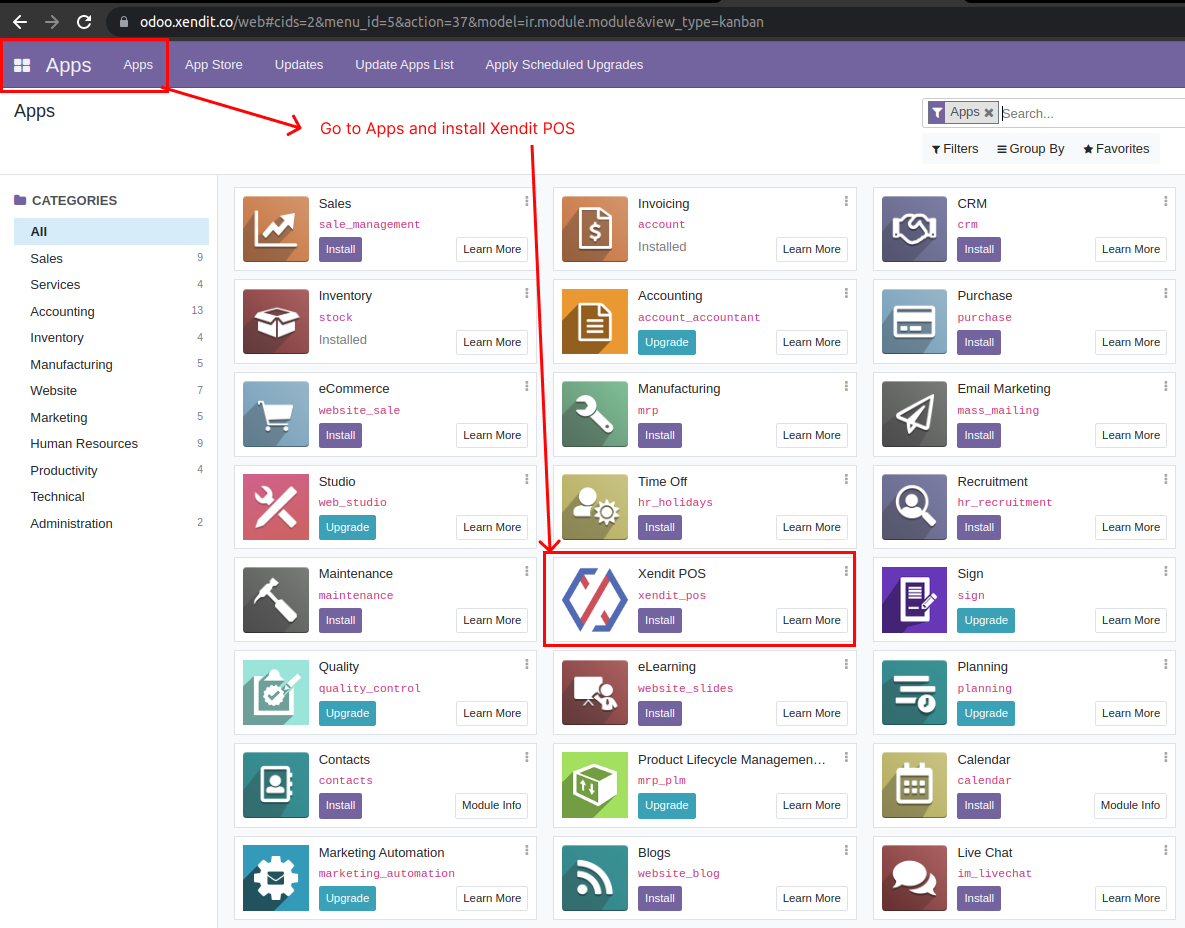Reload the browser page
Viewport: 1185px width, 928px height.
click(x=84, y=22)
